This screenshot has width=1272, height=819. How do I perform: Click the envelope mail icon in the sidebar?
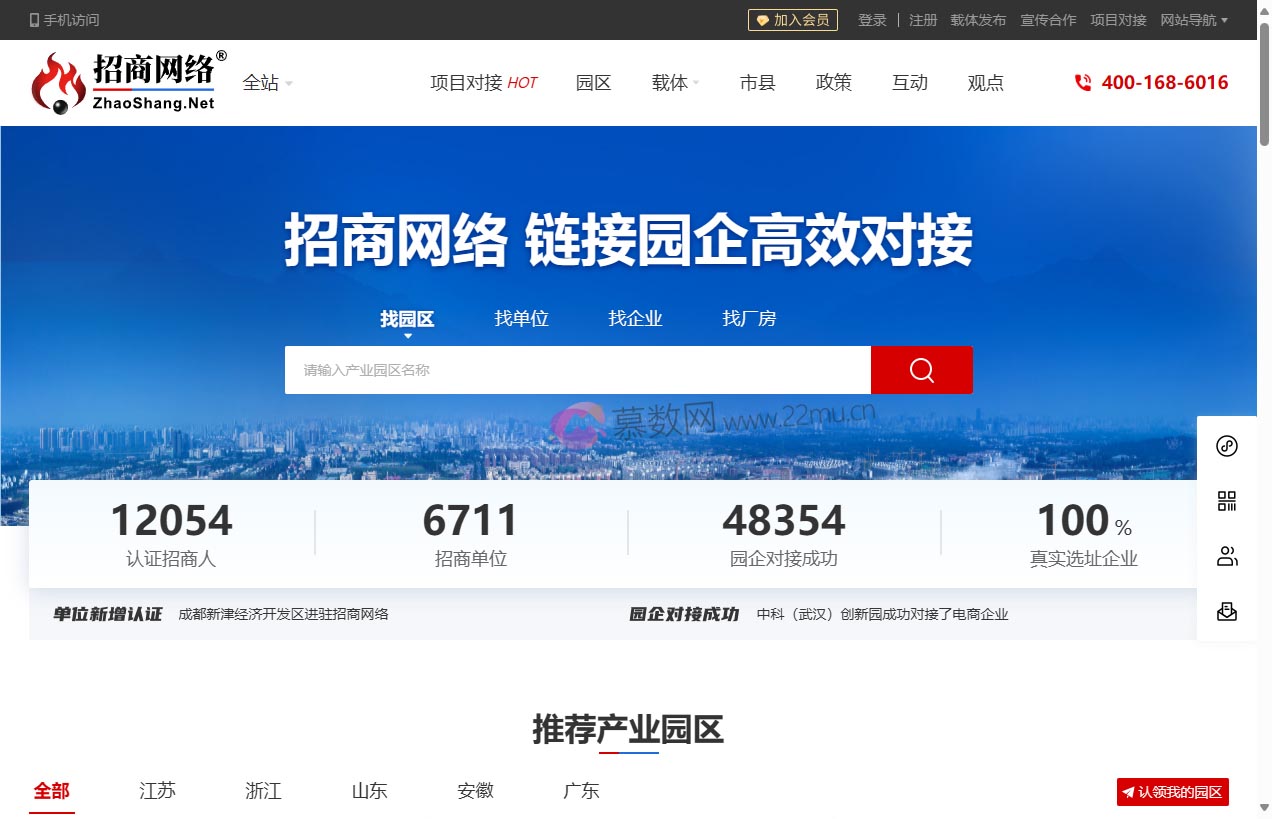pos(1228,611)
